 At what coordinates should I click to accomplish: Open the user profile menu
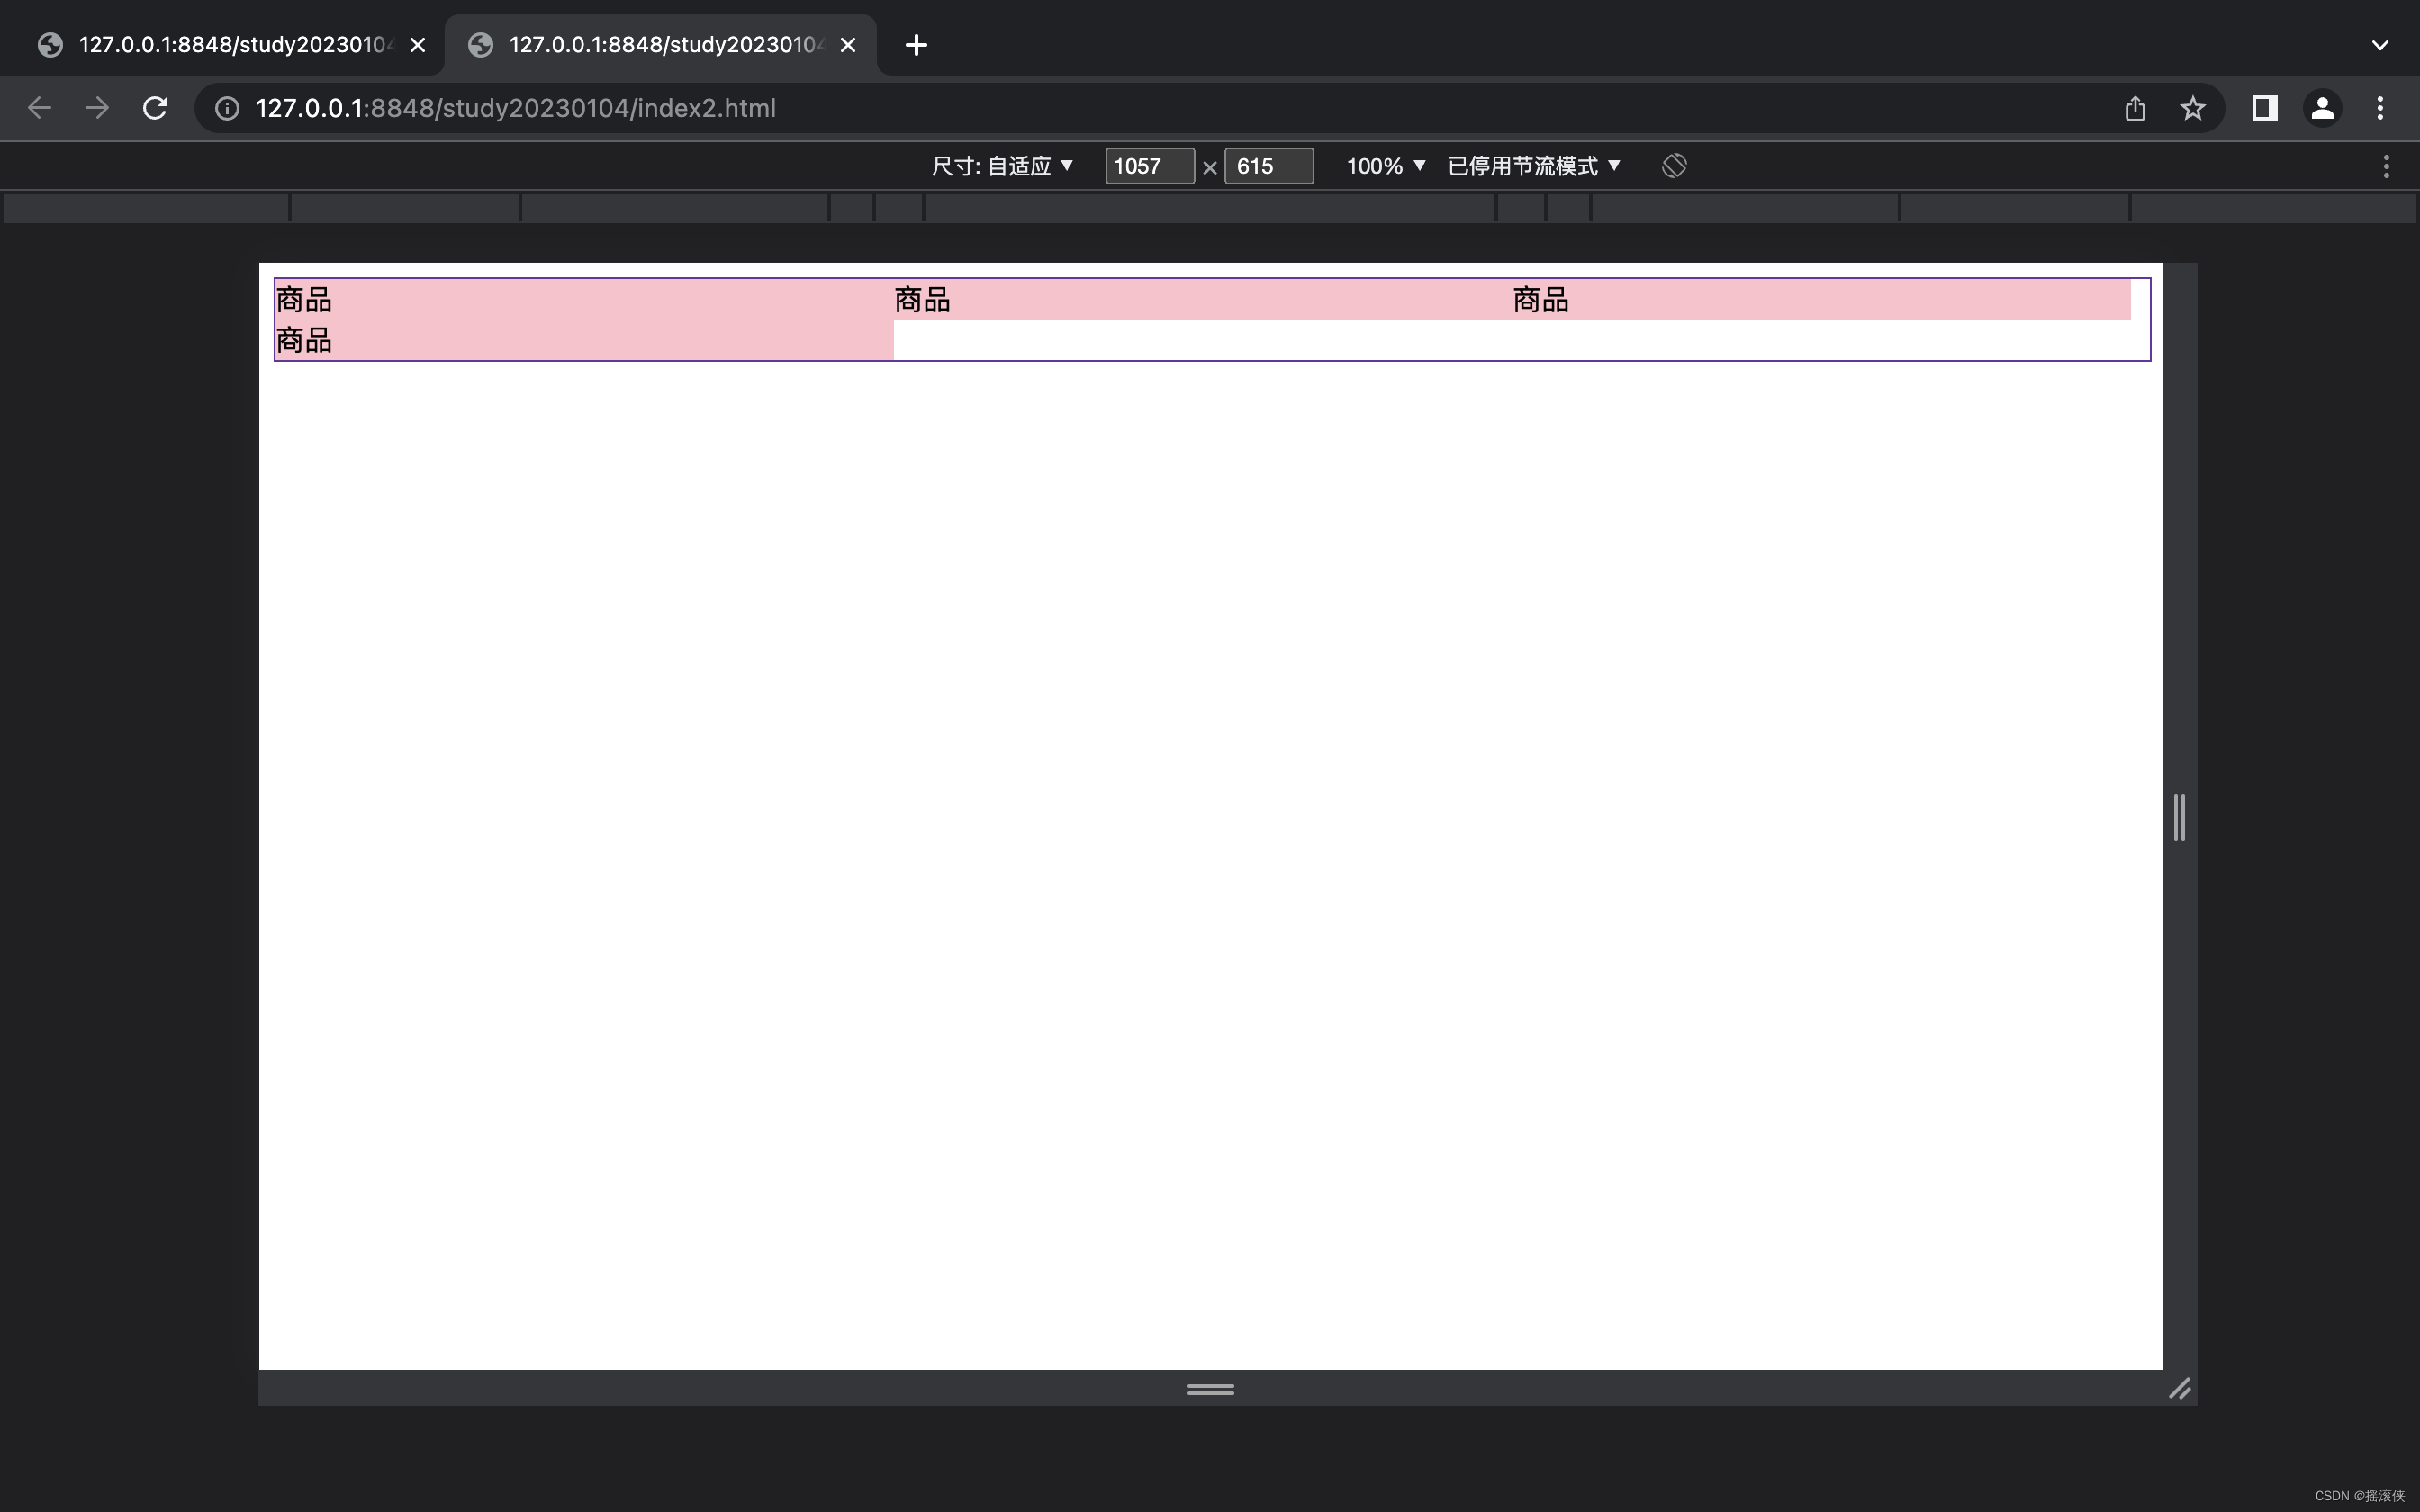point(2322,108)
